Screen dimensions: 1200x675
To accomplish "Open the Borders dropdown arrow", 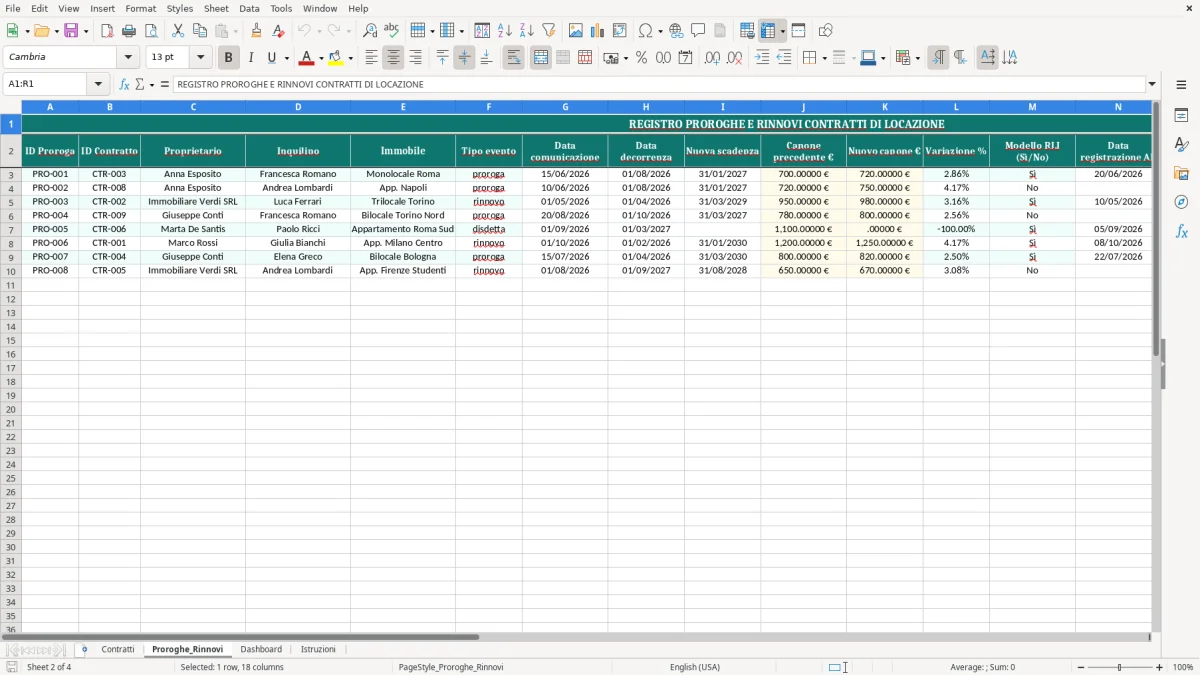I will 824,58.
